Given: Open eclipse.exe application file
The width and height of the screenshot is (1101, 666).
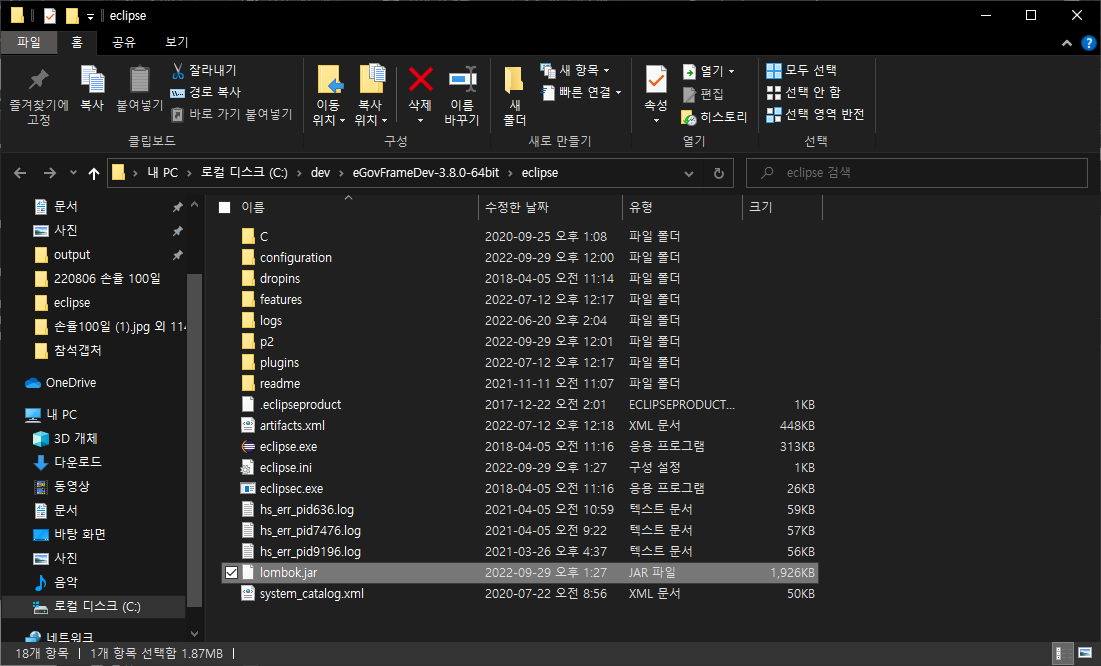Looking at the screenshot, I should pyautogui.click(x=288, y=446).
